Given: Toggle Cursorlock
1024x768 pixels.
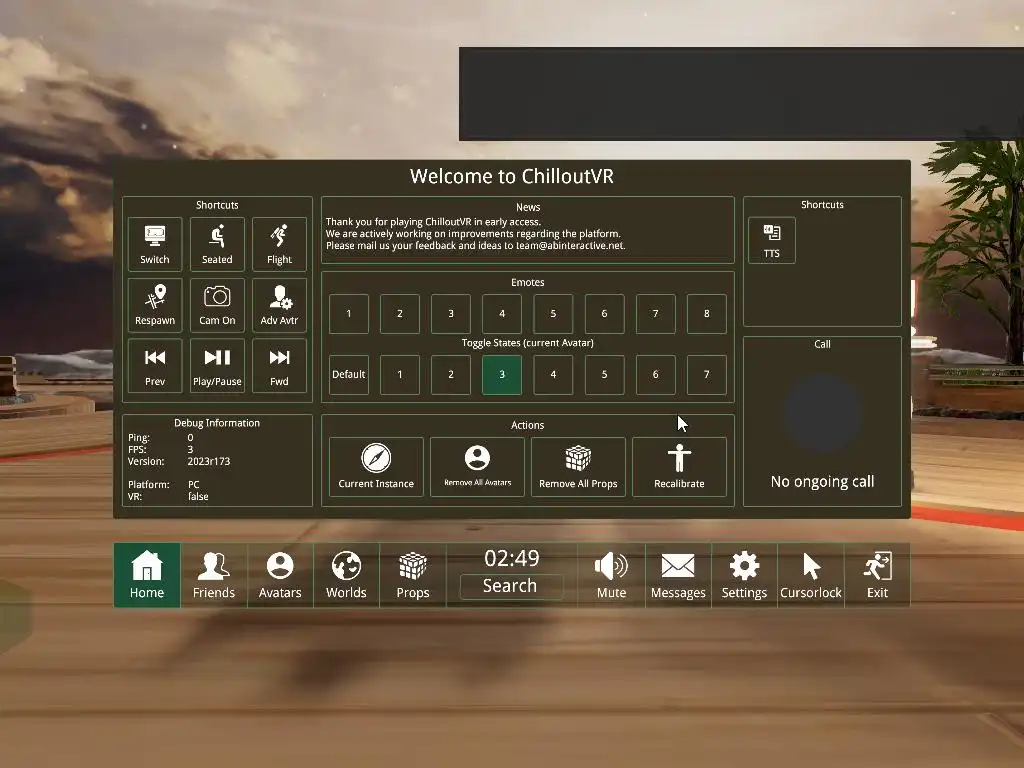Looking at the screenshot, I should [x=811, y=575].
